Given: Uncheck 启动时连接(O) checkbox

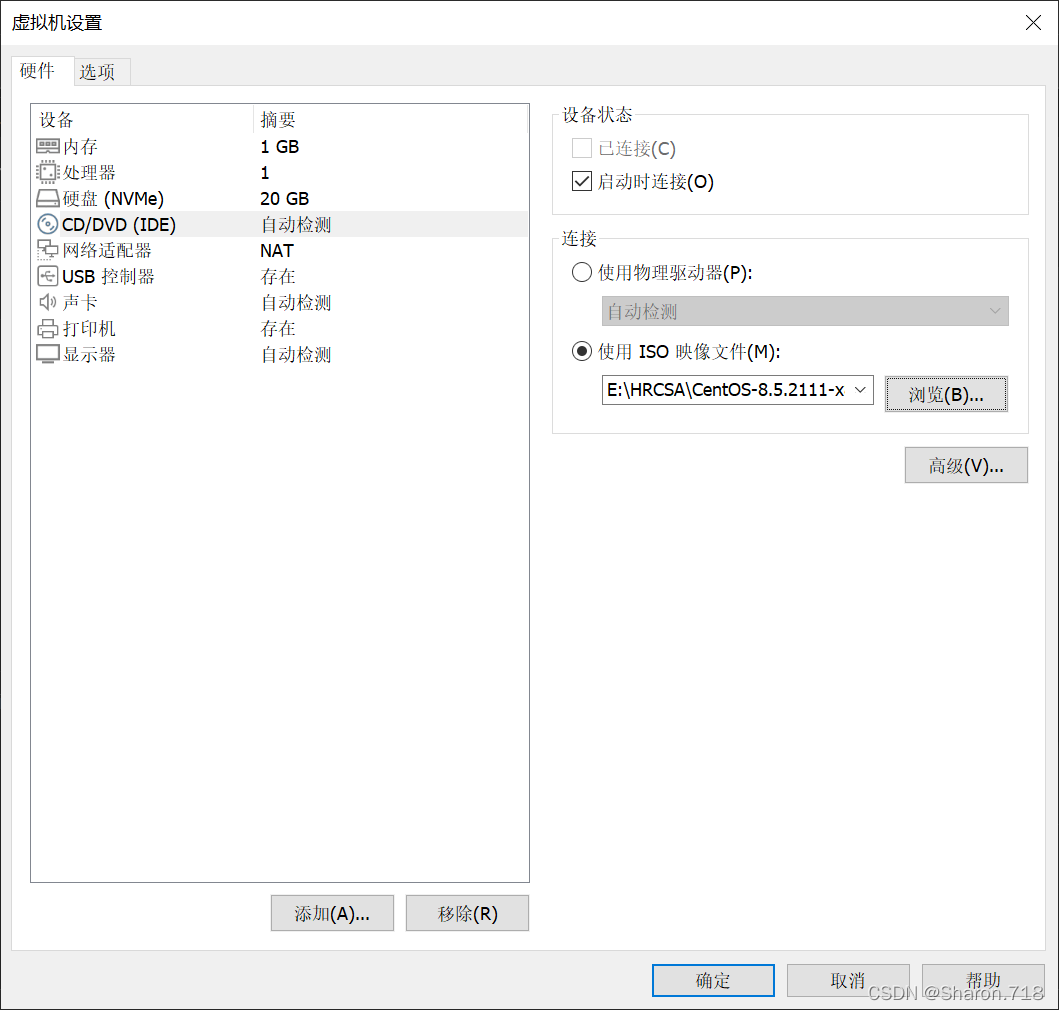Looking at the screenshot, I should tap(582, 181).
